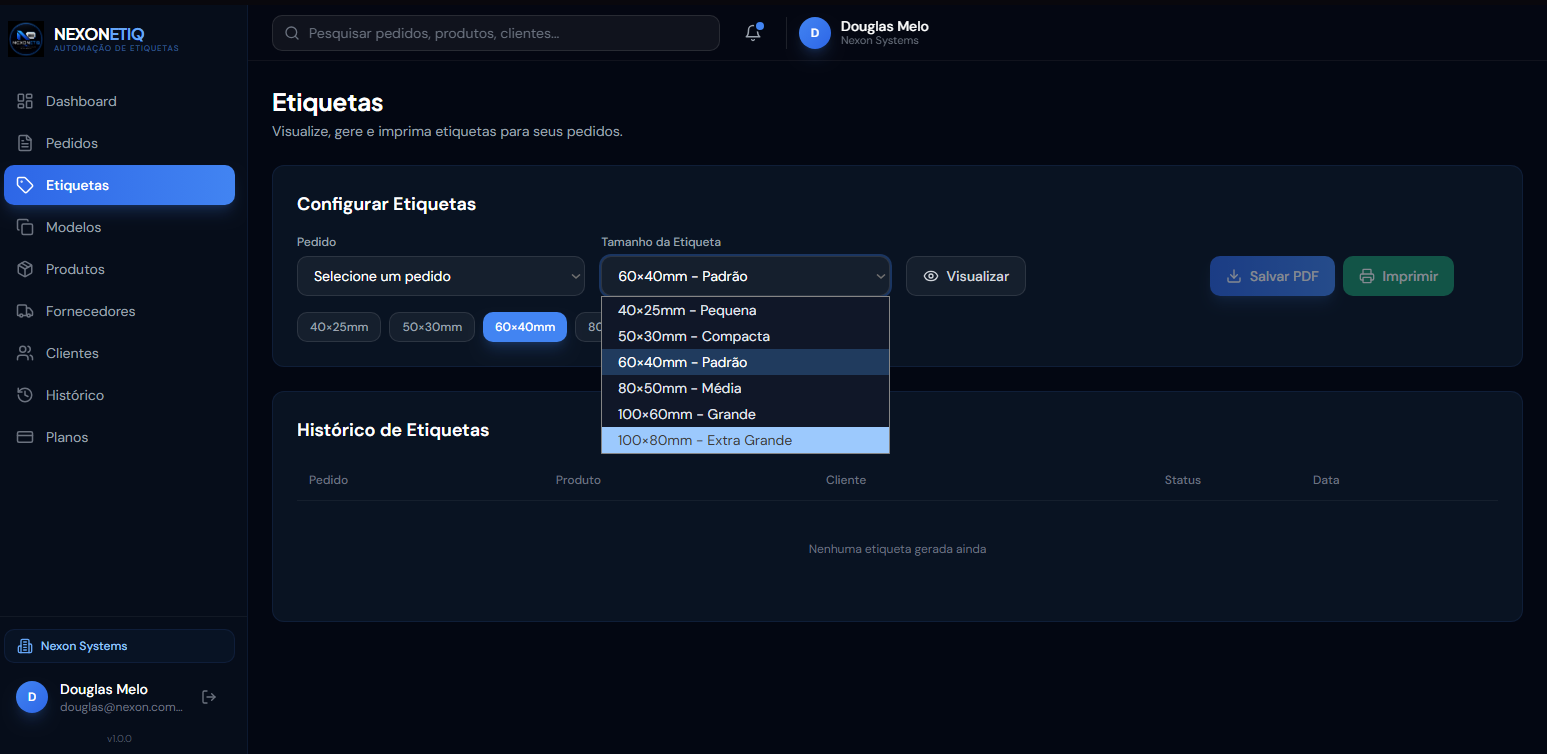This screenshot has height=754, width=1547.
Task: Click the logout arrow icon
Action: coord(209,697)
